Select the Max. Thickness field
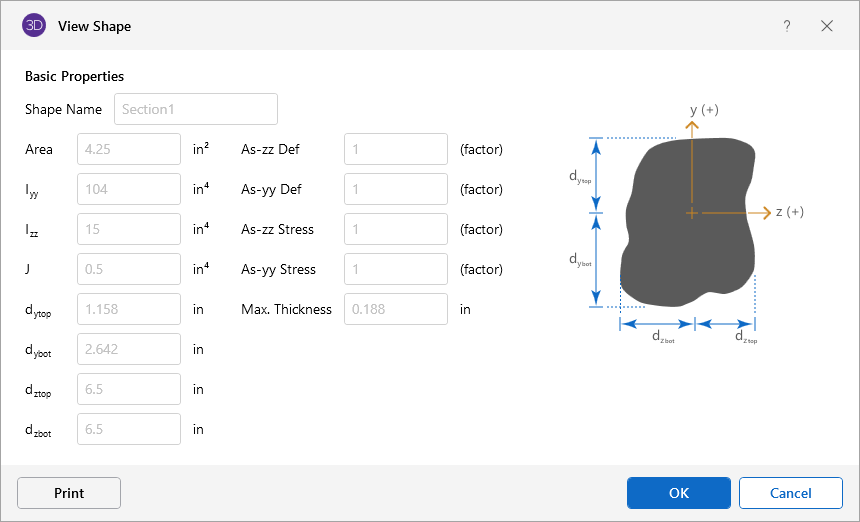 [395, 309]
